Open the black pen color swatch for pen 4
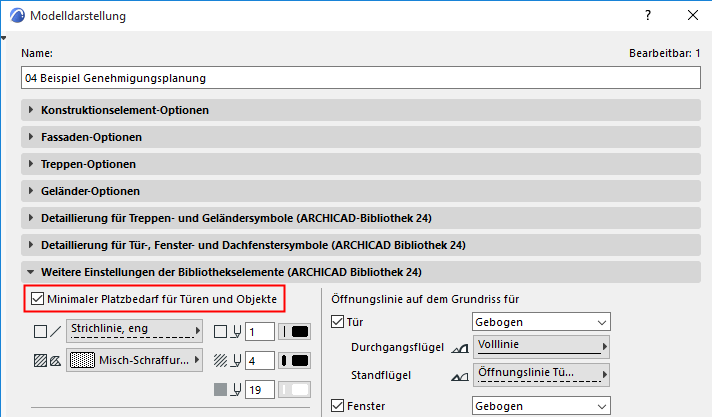Viewport: 712px width, 417px height. [295, 361]
